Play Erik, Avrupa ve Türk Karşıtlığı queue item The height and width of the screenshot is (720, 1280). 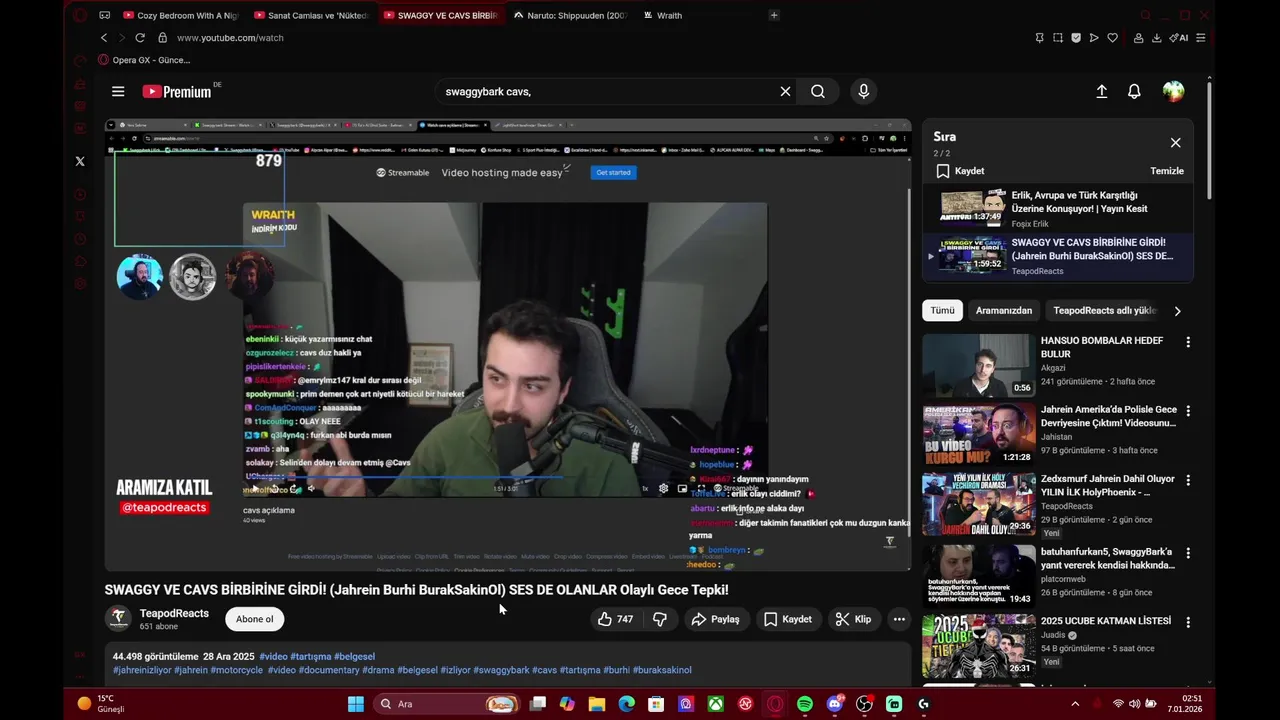1057,209
